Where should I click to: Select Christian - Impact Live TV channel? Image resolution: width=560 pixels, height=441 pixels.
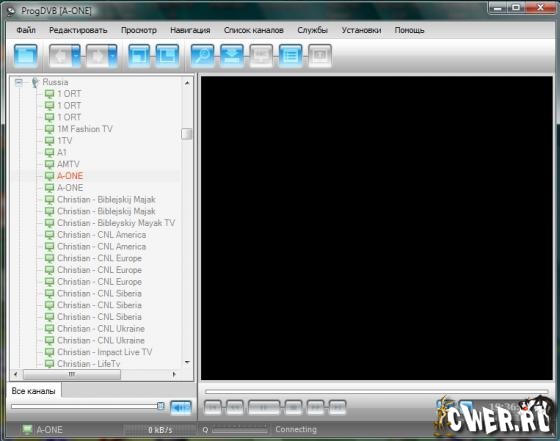pos(105,352)
